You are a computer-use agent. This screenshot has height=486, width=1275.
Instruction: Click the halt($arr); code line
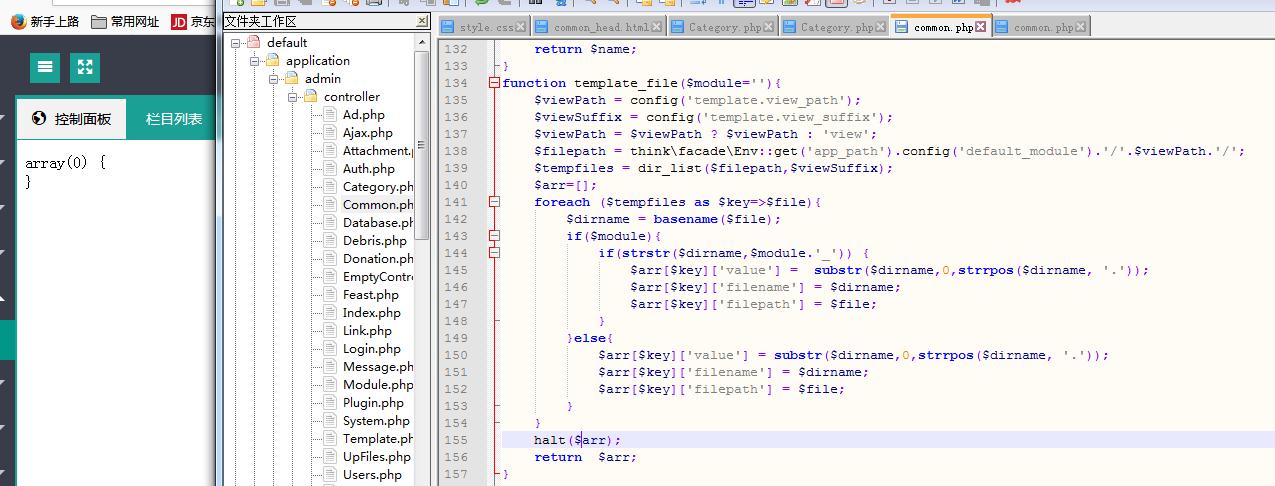point(577,440)
